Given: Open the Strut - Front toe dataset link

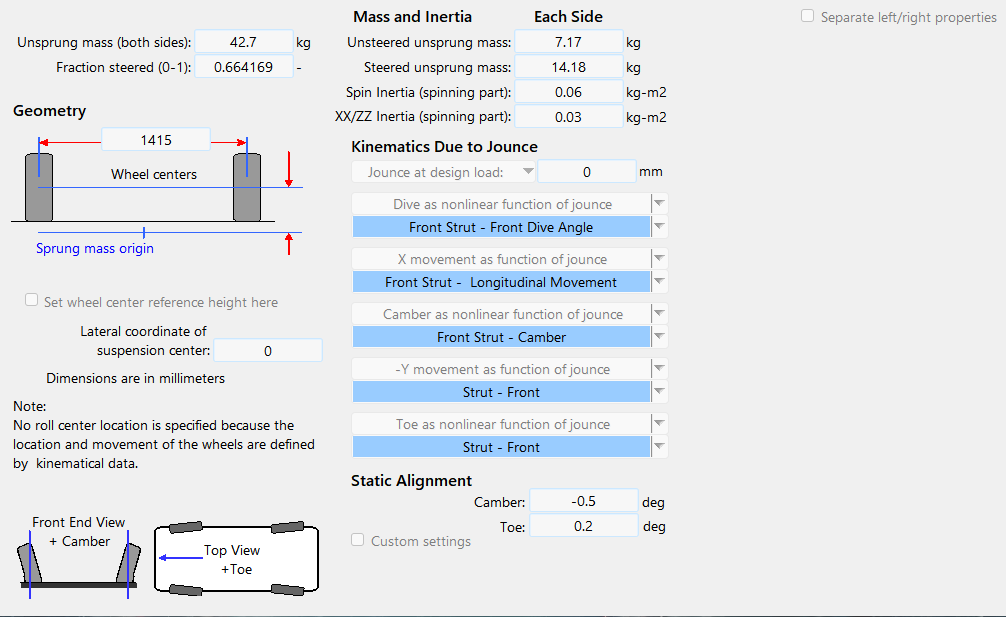Looking at the screenshot, I should pos(501,447).
